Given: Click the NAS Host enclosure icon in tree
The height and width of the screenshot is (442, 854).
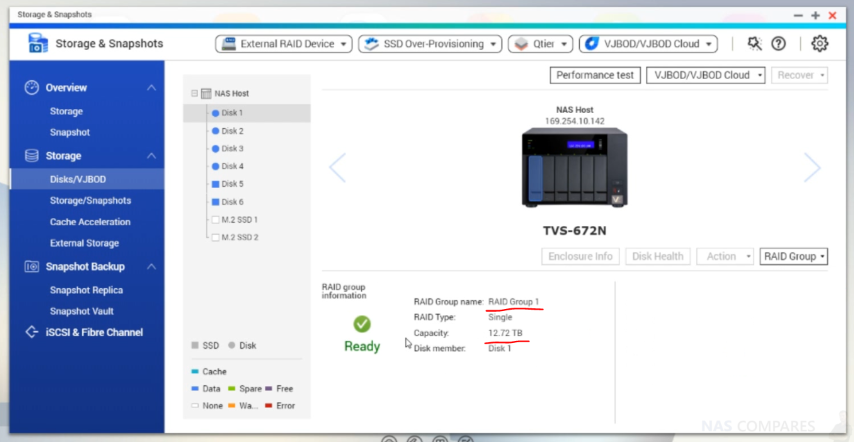Looking at the screenshot, I should point(206,94).
